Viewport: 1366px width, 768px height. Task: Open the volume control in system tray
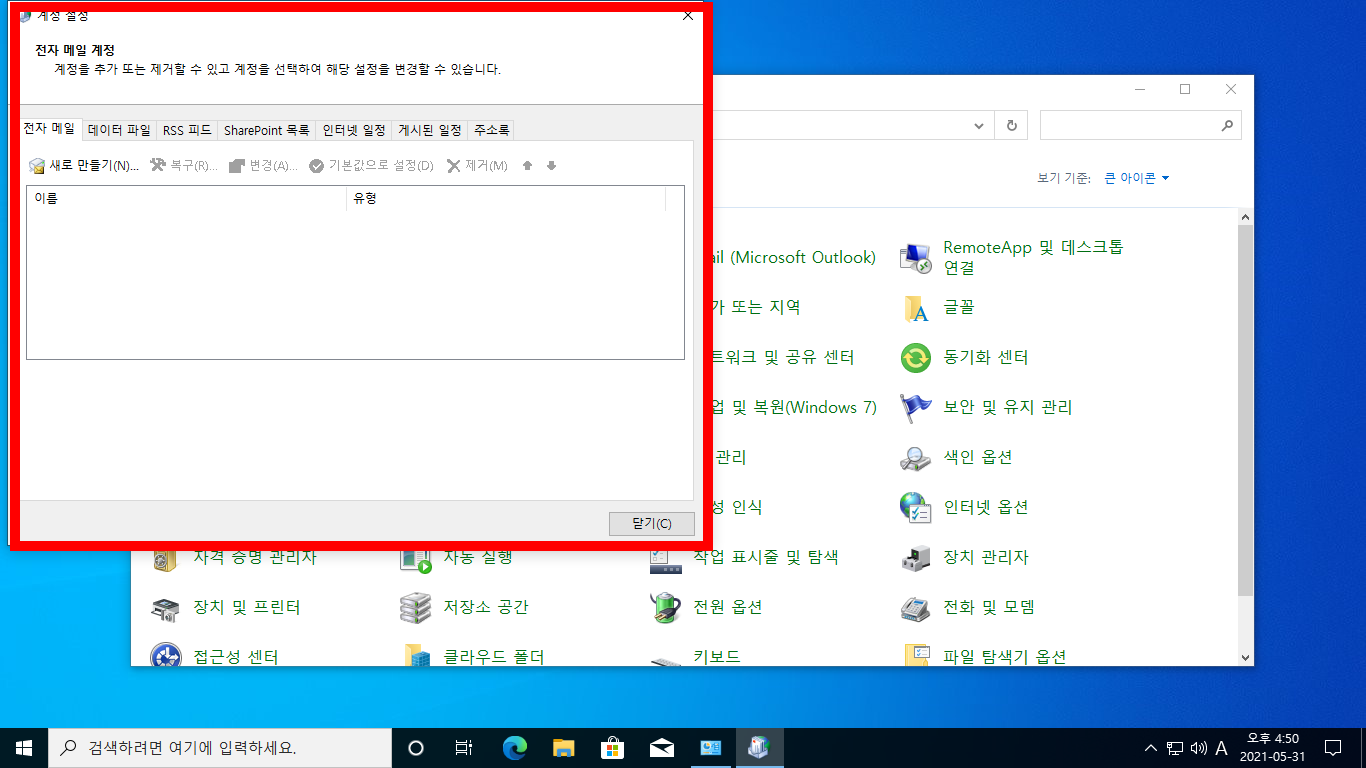coord(1199,748)
